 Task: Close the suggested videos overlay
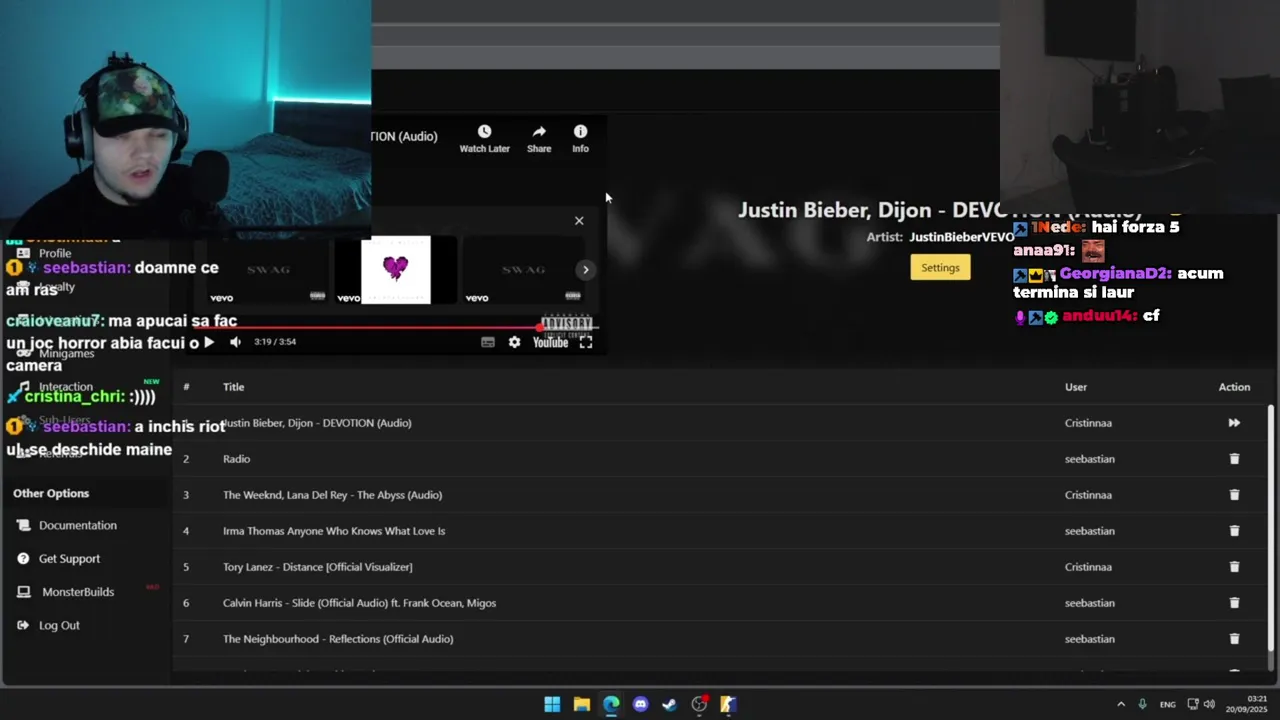pos(579,221)
